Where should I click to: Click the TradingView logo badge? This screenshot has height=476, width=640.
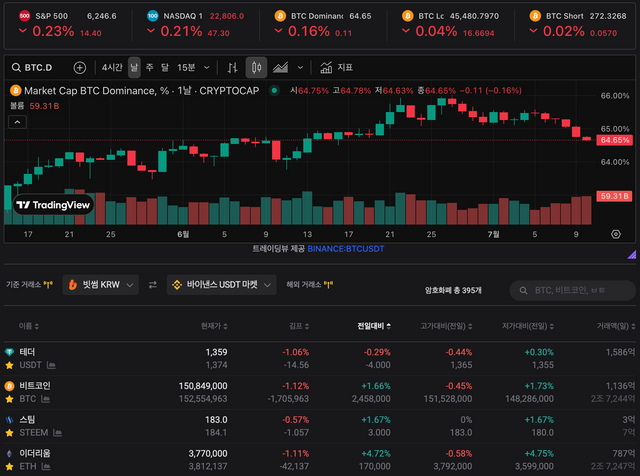click(x=53, y=205)
